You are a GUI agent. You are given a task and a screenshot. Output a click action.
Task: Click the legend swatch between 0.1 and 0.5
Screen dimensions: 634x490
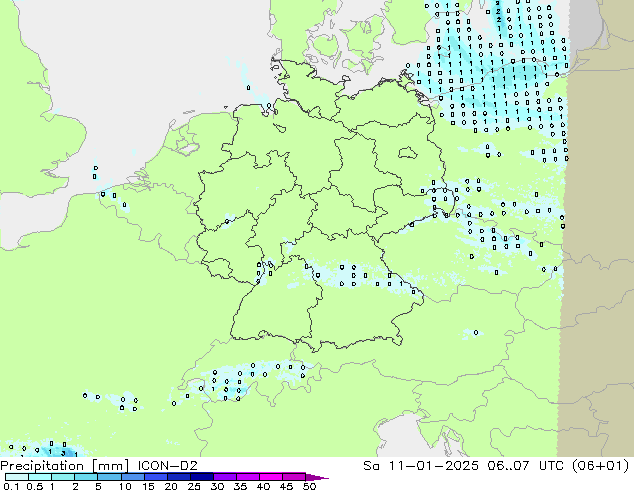pos(17,477)
